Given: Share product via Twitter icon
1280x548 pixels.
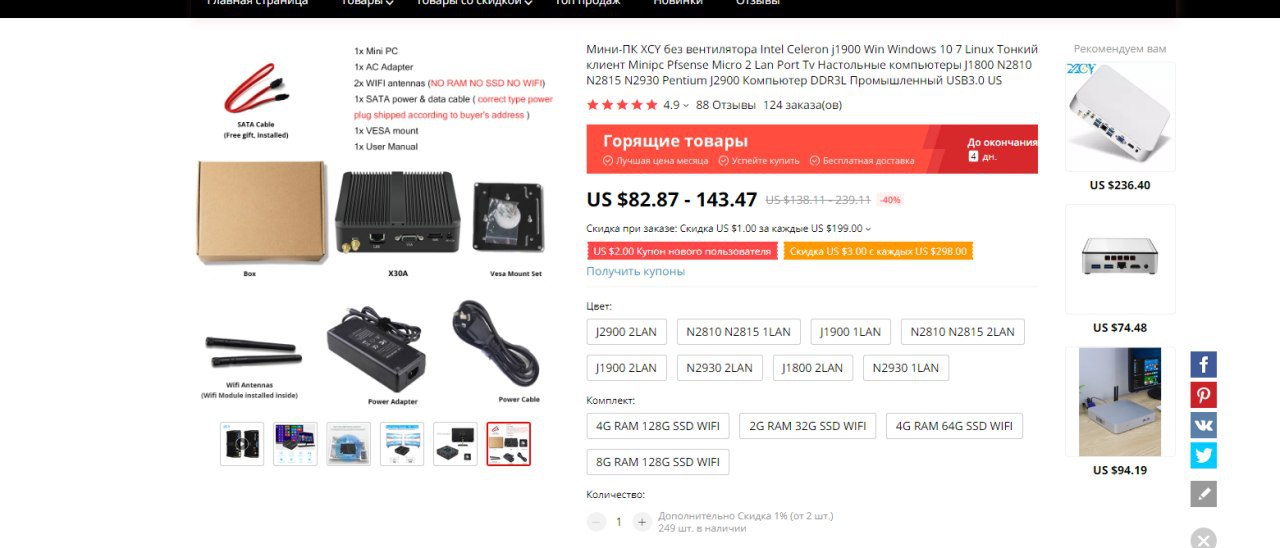Looking at the screenshot, I should coord(1203,455).
